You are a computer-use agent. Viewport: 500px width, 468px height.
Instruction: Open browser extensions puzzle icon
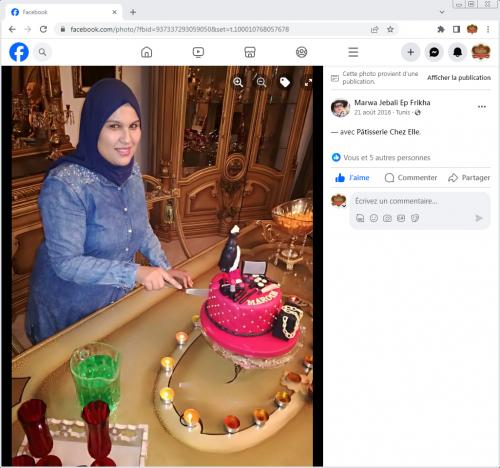[441, 29]
